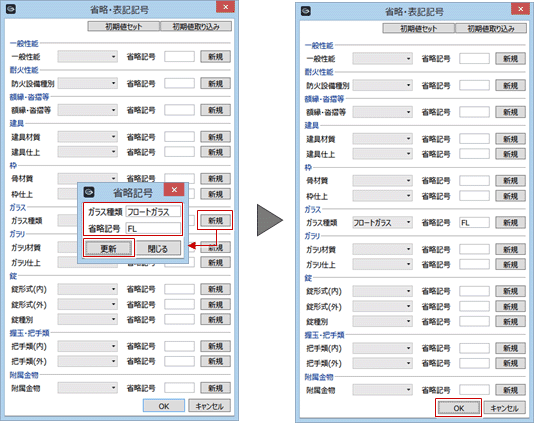The height and width of the screenshot is (423, 534).
Task: Click the app icon in 省略記号 popup title
Action: (x=89, y=192)
